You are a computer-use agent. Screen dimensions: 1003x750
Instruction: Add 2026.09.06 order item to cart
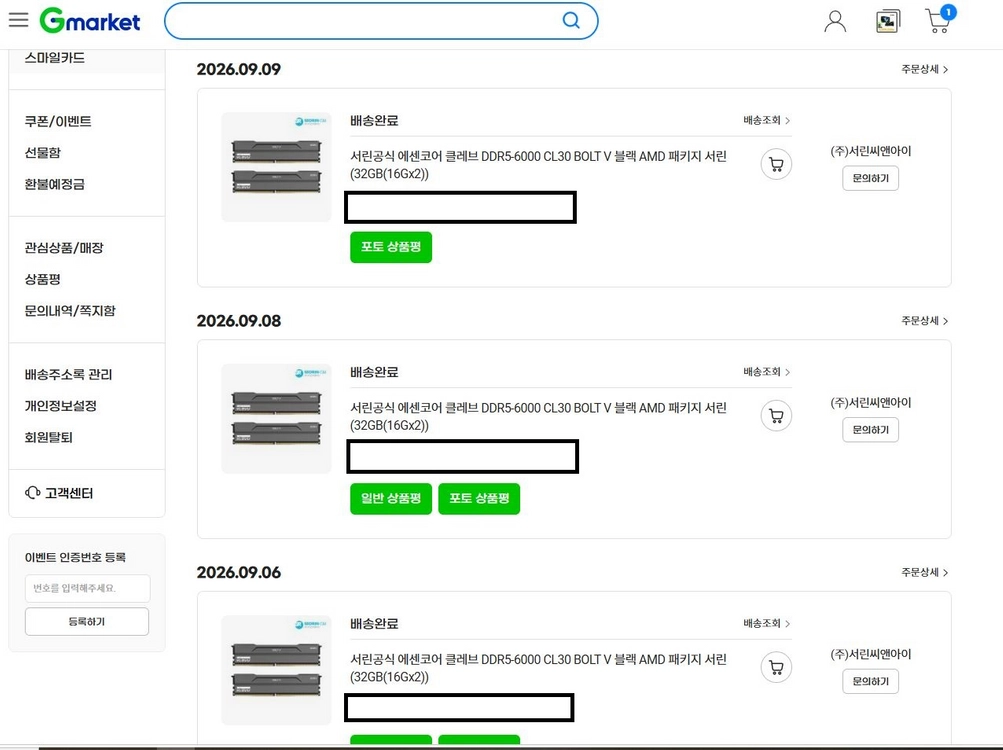[777, 667]
